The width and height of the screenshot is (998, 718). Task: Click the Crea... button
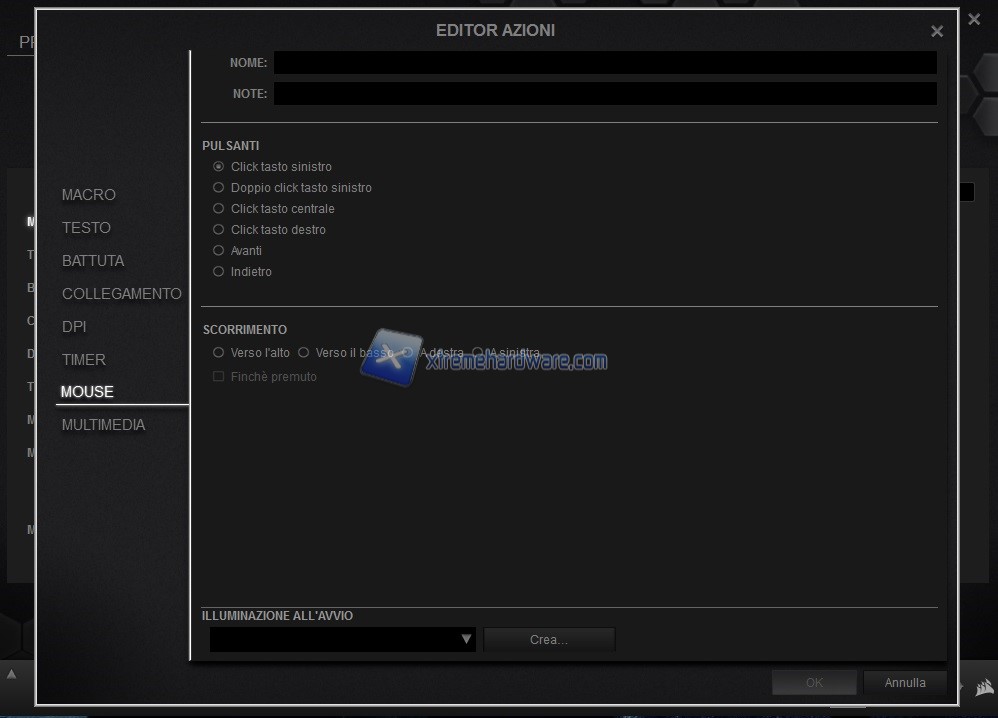coord(549,640)
